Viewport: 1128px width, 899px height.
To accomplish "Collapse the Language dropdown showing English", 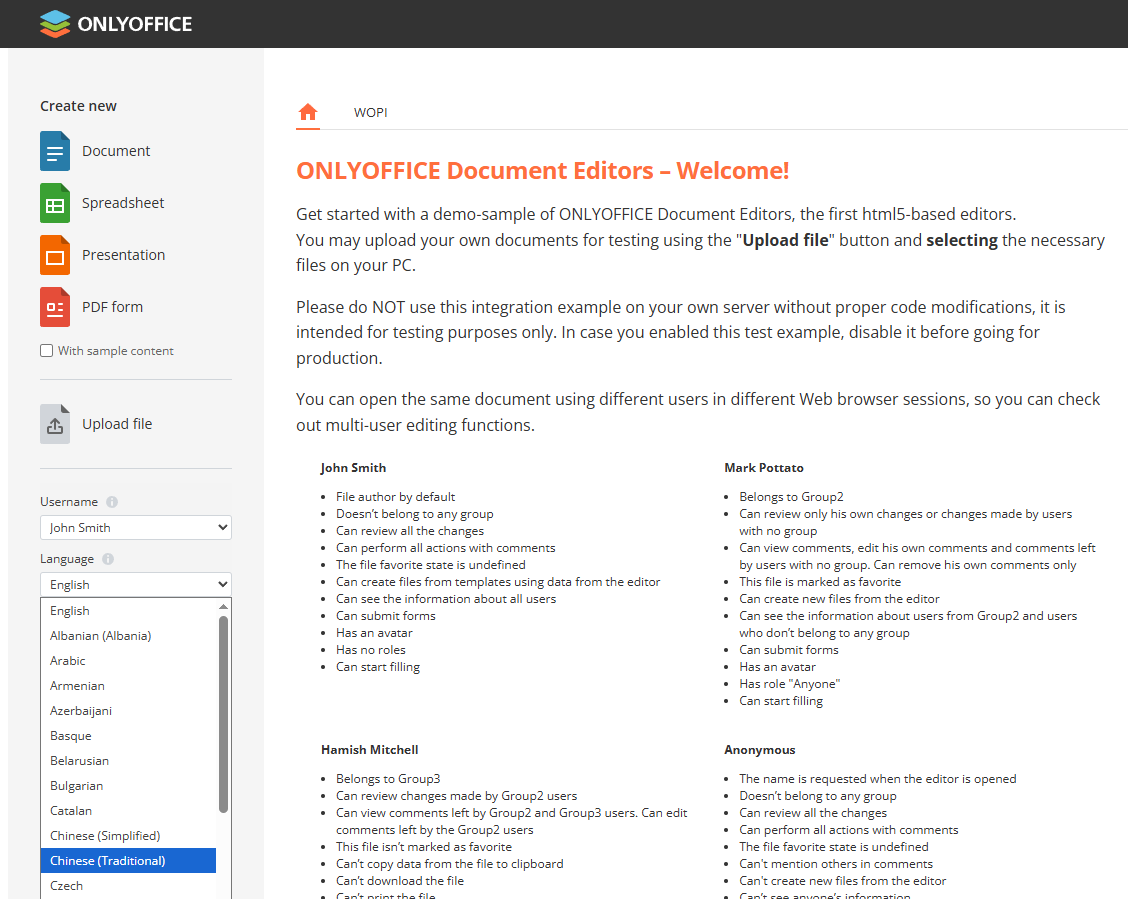I will coord(135,585).
